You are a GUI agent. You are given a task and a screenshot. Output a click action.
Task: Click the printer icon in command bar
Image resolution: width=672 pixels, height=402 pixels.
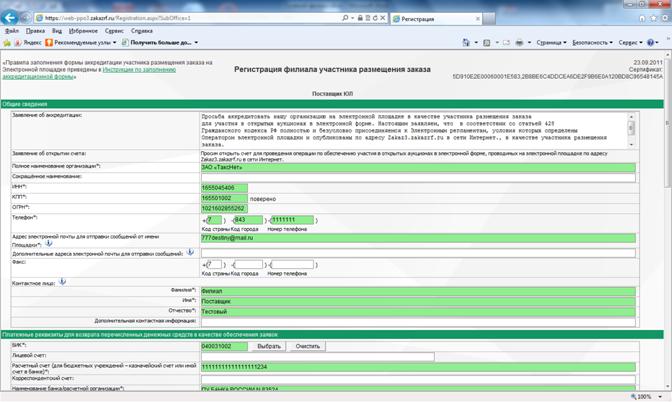point(519,42)
